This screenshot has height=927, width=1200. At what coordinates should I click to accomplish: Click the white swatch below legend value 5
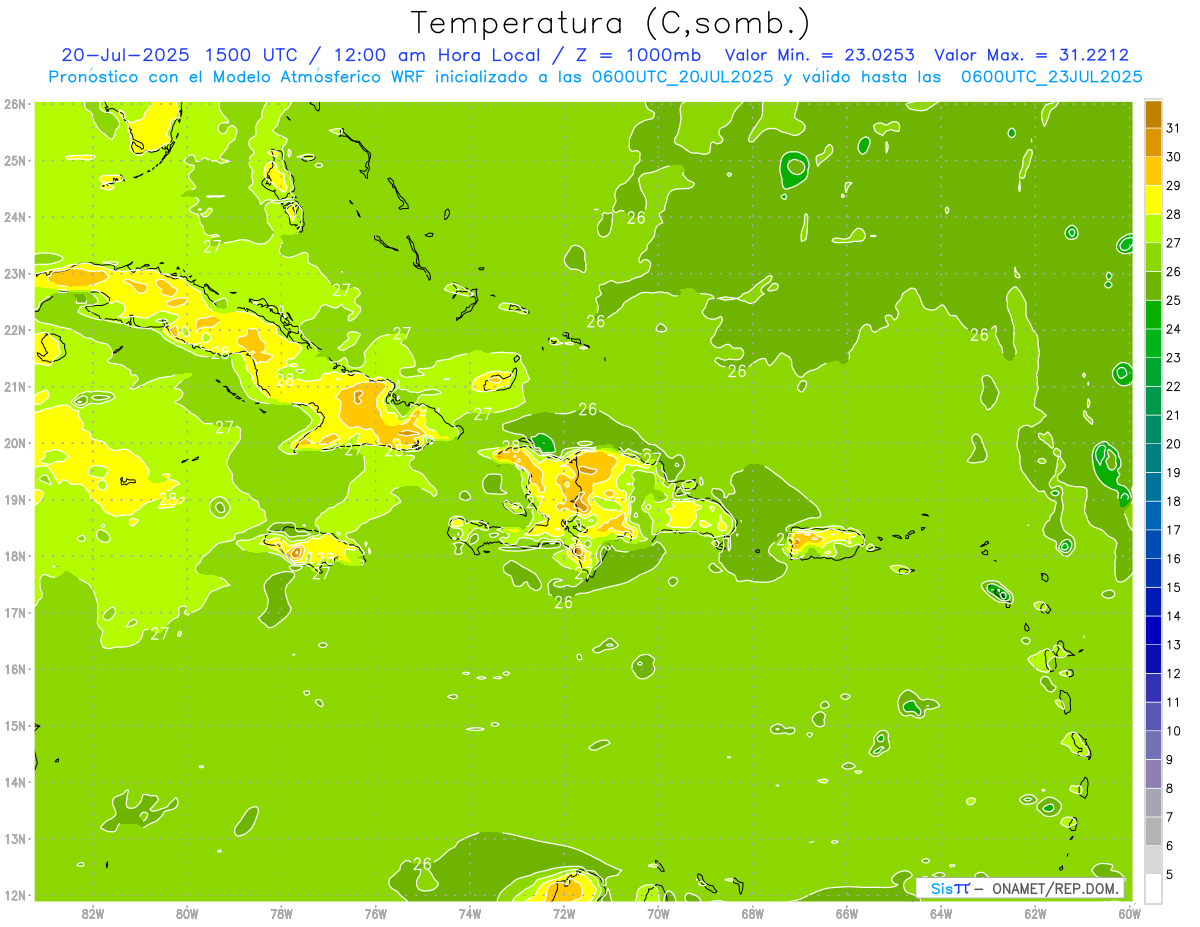point(1153,888)
